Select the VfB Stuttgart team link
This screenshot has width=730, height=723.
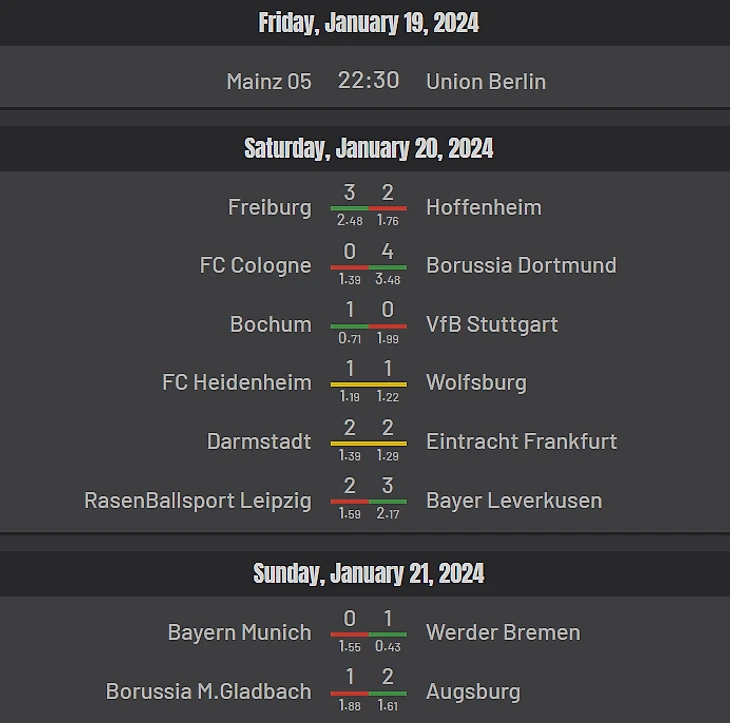coord(492,324)
